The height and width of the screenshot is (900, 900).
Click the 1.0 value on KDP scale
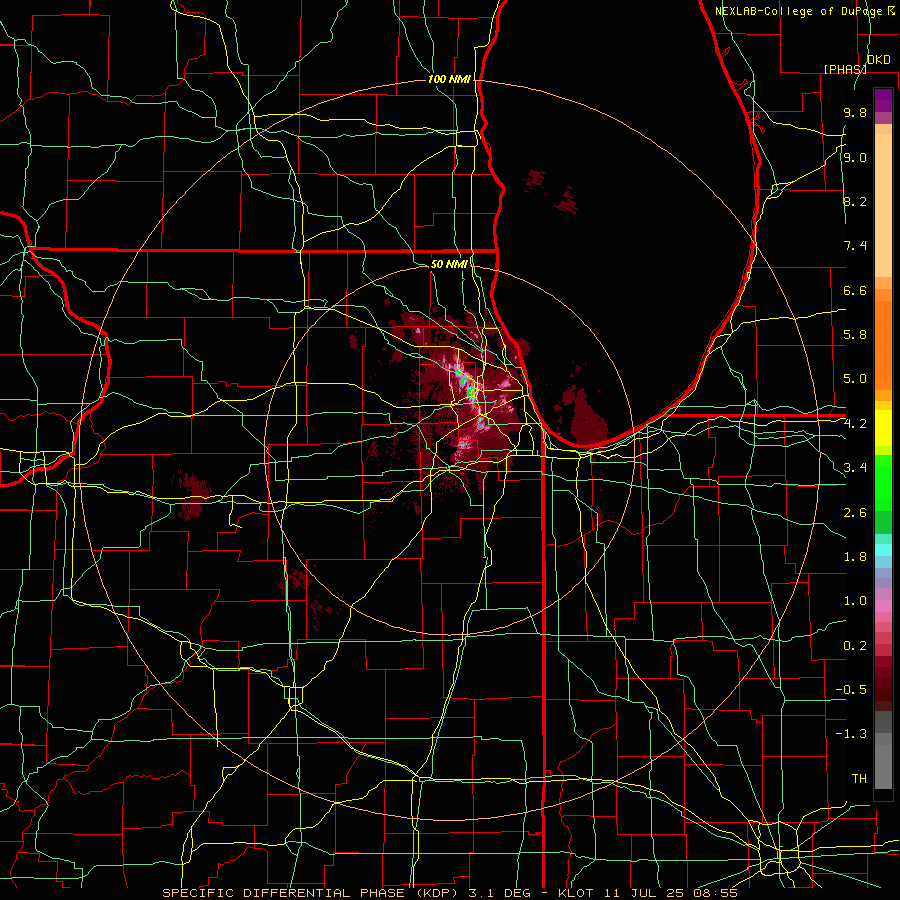855,601
